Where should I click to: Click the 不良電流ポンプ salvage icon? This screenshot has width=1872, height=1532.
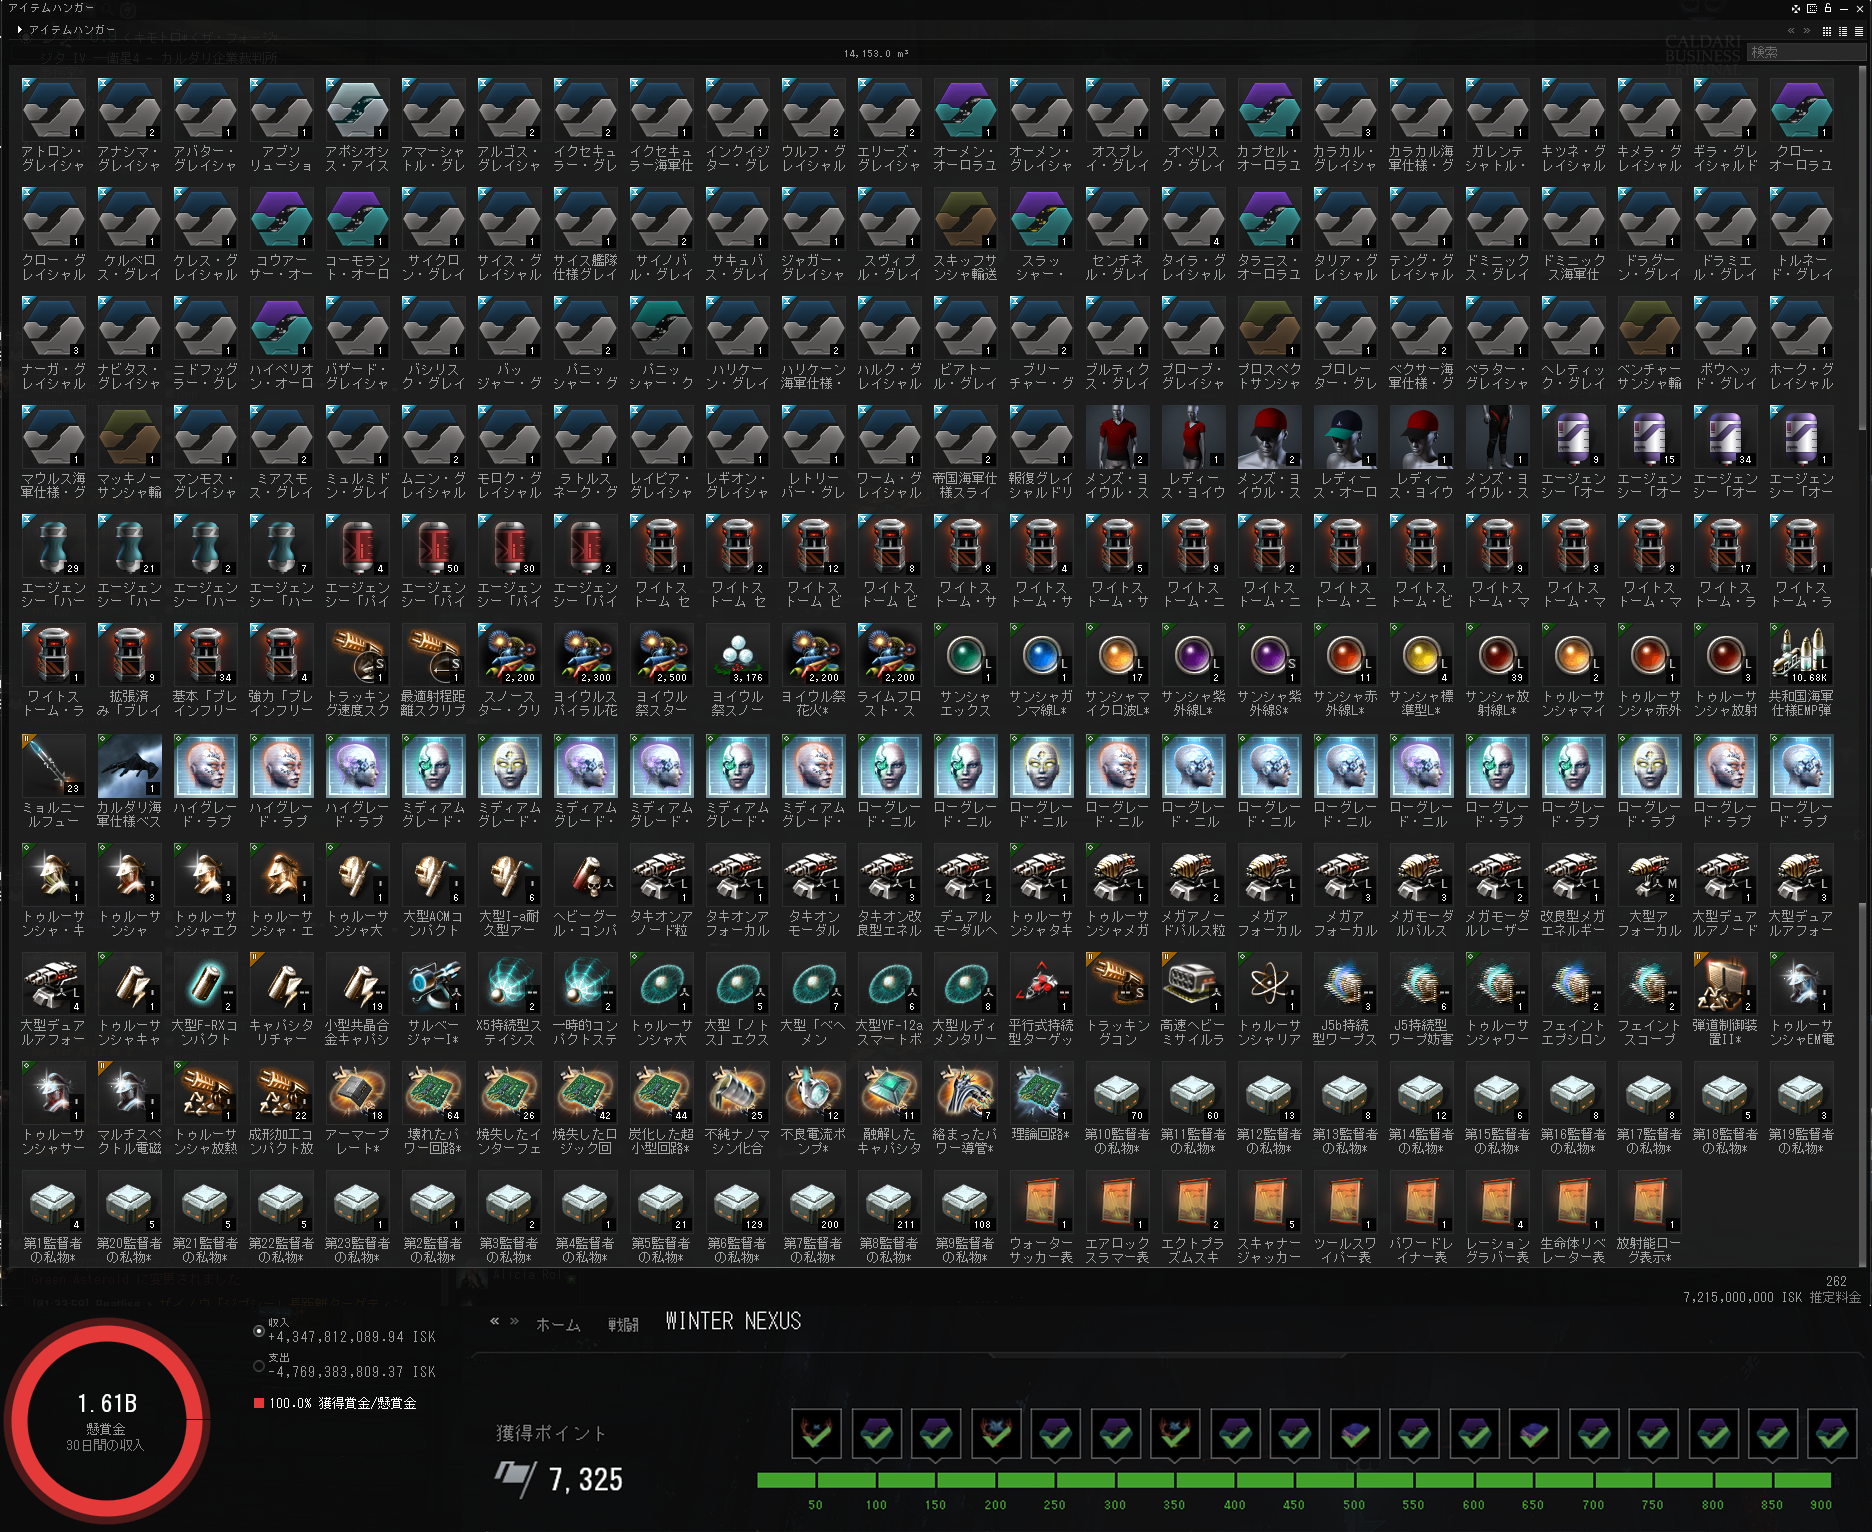tap(813, 1093)
